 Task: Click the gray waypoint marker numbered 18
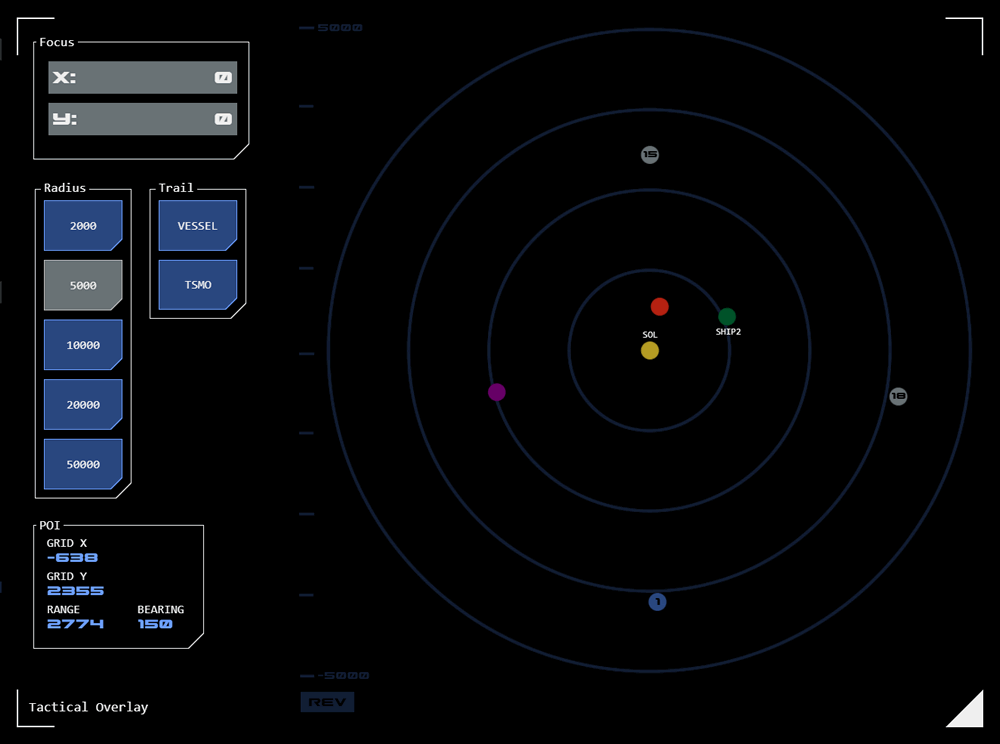click(x=898, y=396)
